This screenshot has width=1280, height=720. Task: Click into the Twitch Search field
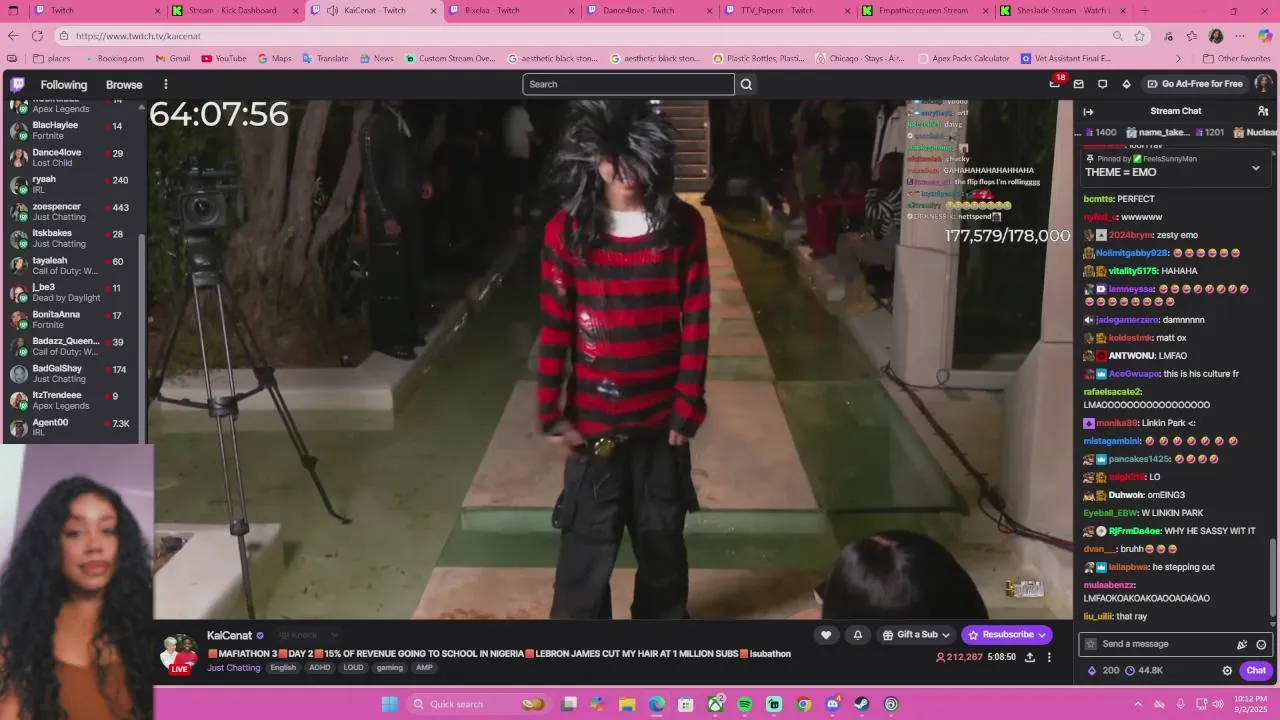click(x=628, y=84)
